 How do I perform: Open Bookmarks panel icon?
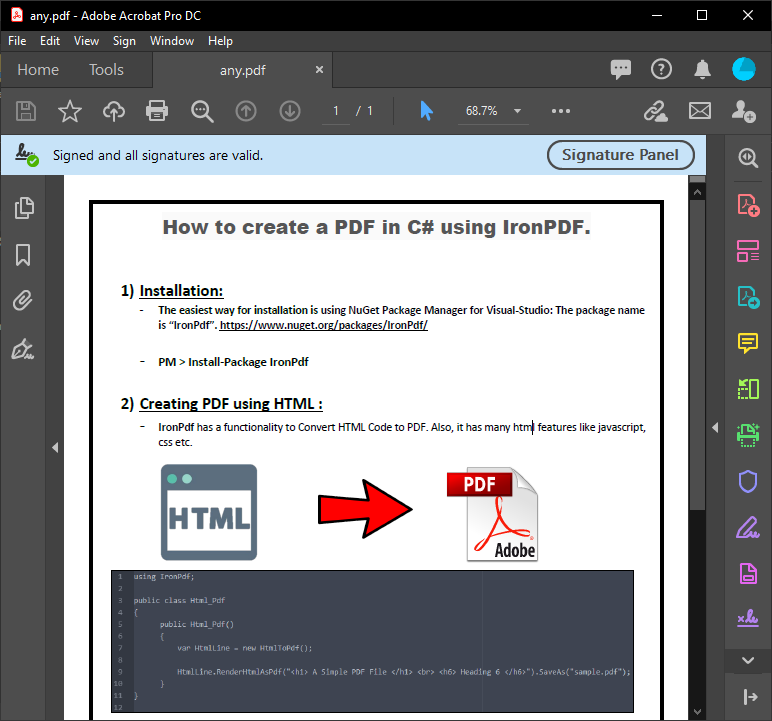tap(23, 255)
